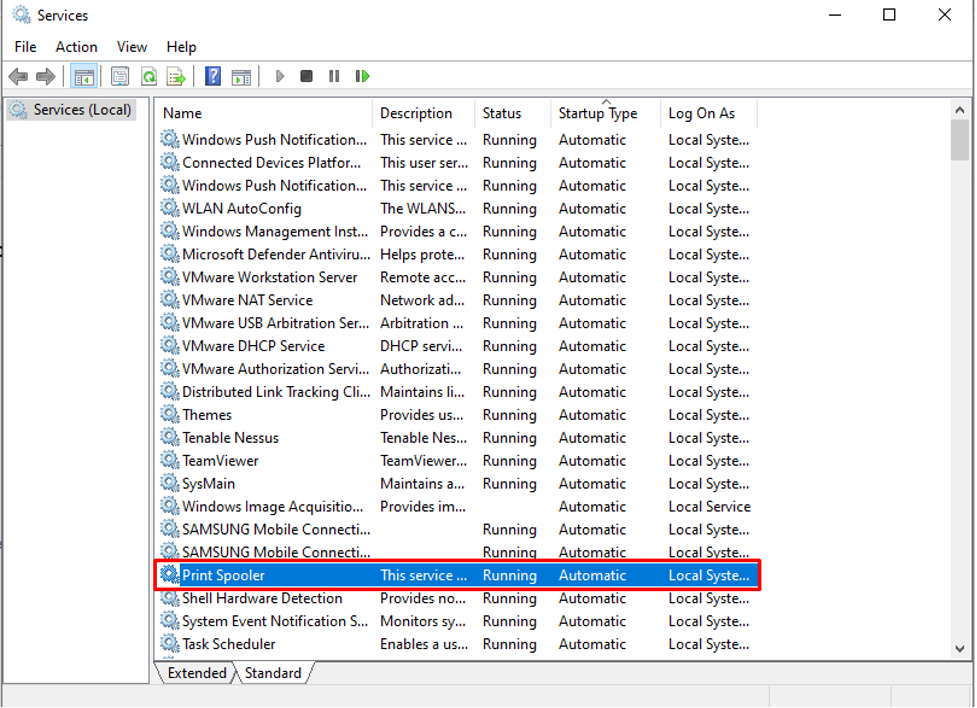Click the Forward arrow in toolbar
This screenshot has height=708, width=977.
click(x=45, y=77)
